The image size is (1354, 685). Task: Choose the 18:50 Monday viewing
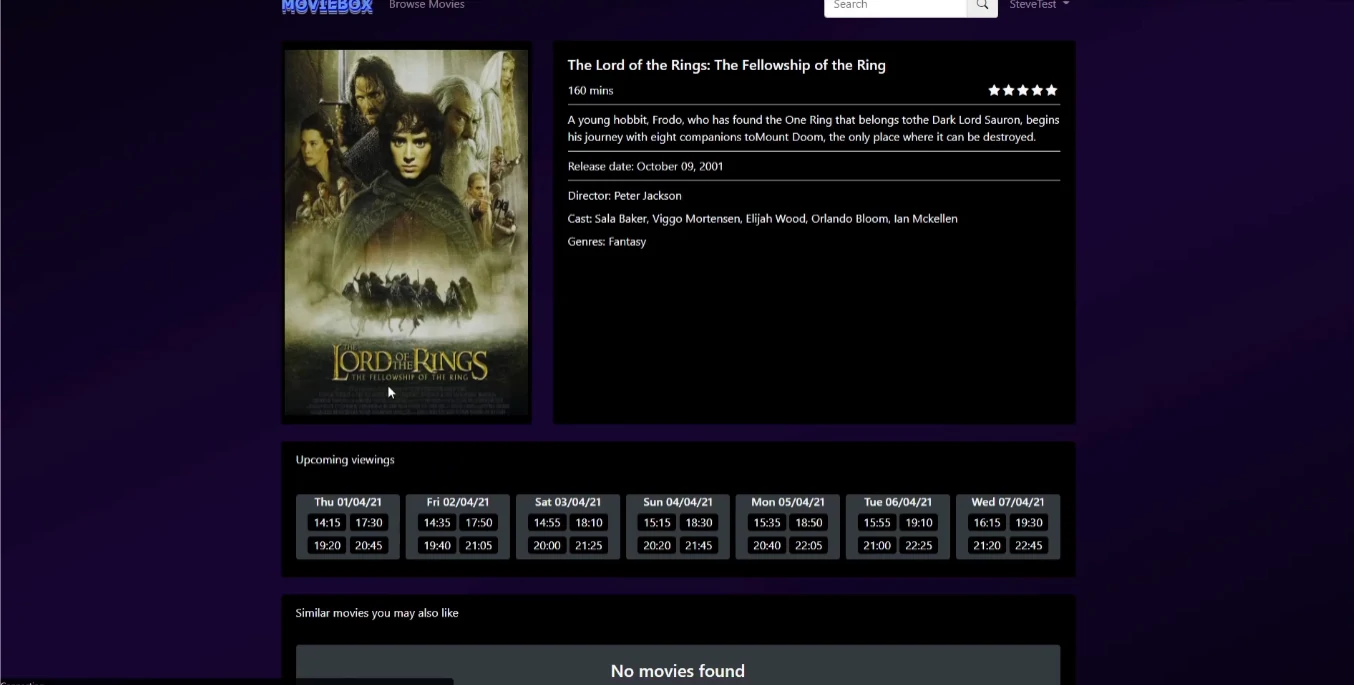[x=809, y=523]
